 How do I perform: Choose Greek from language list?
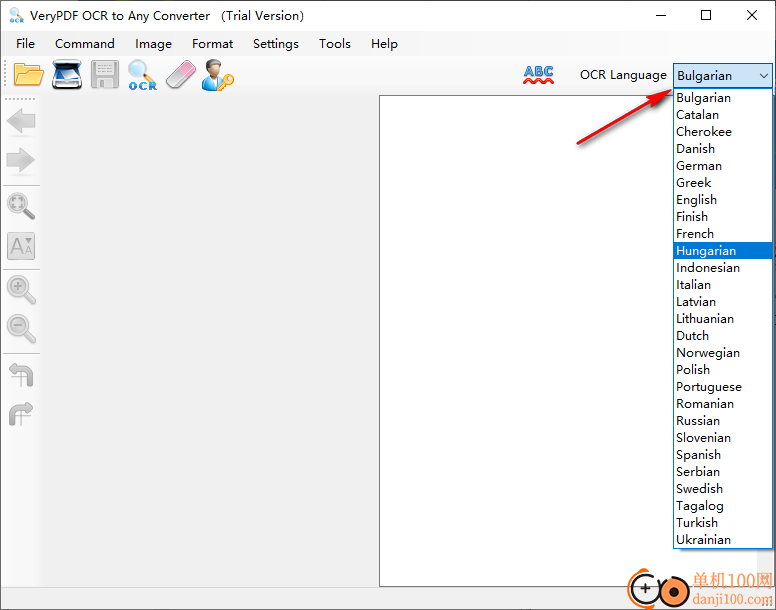723,183
